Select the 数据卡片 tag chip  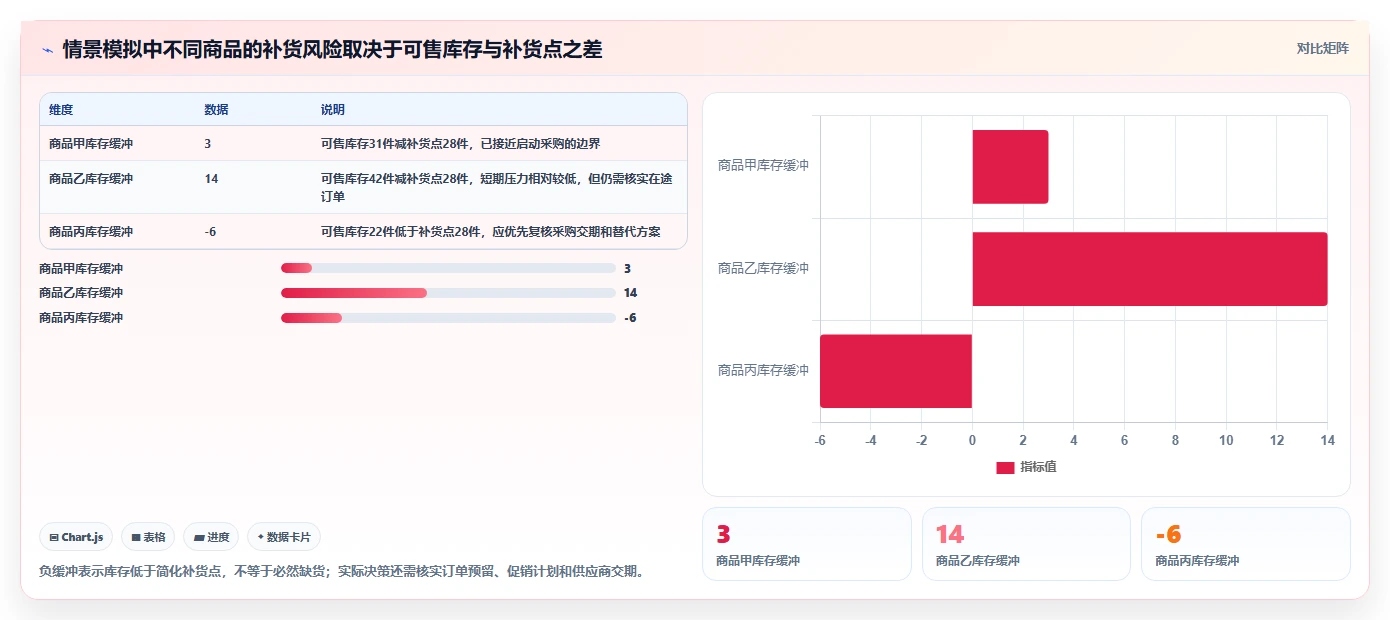click(284, 537)
